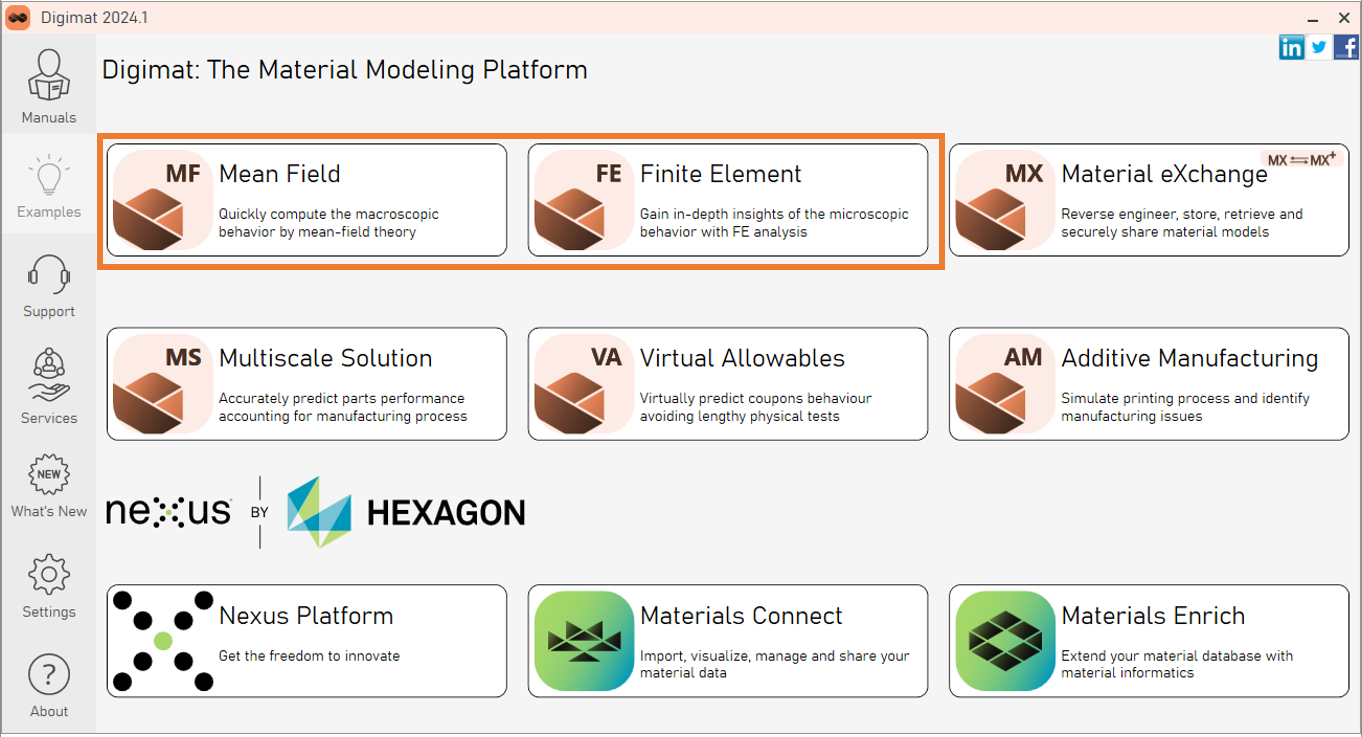Click the Hexagon logo
Image resolution: width=1362 pixels, height=737 pixels.
pyautogui.click(x=405, y=512)
